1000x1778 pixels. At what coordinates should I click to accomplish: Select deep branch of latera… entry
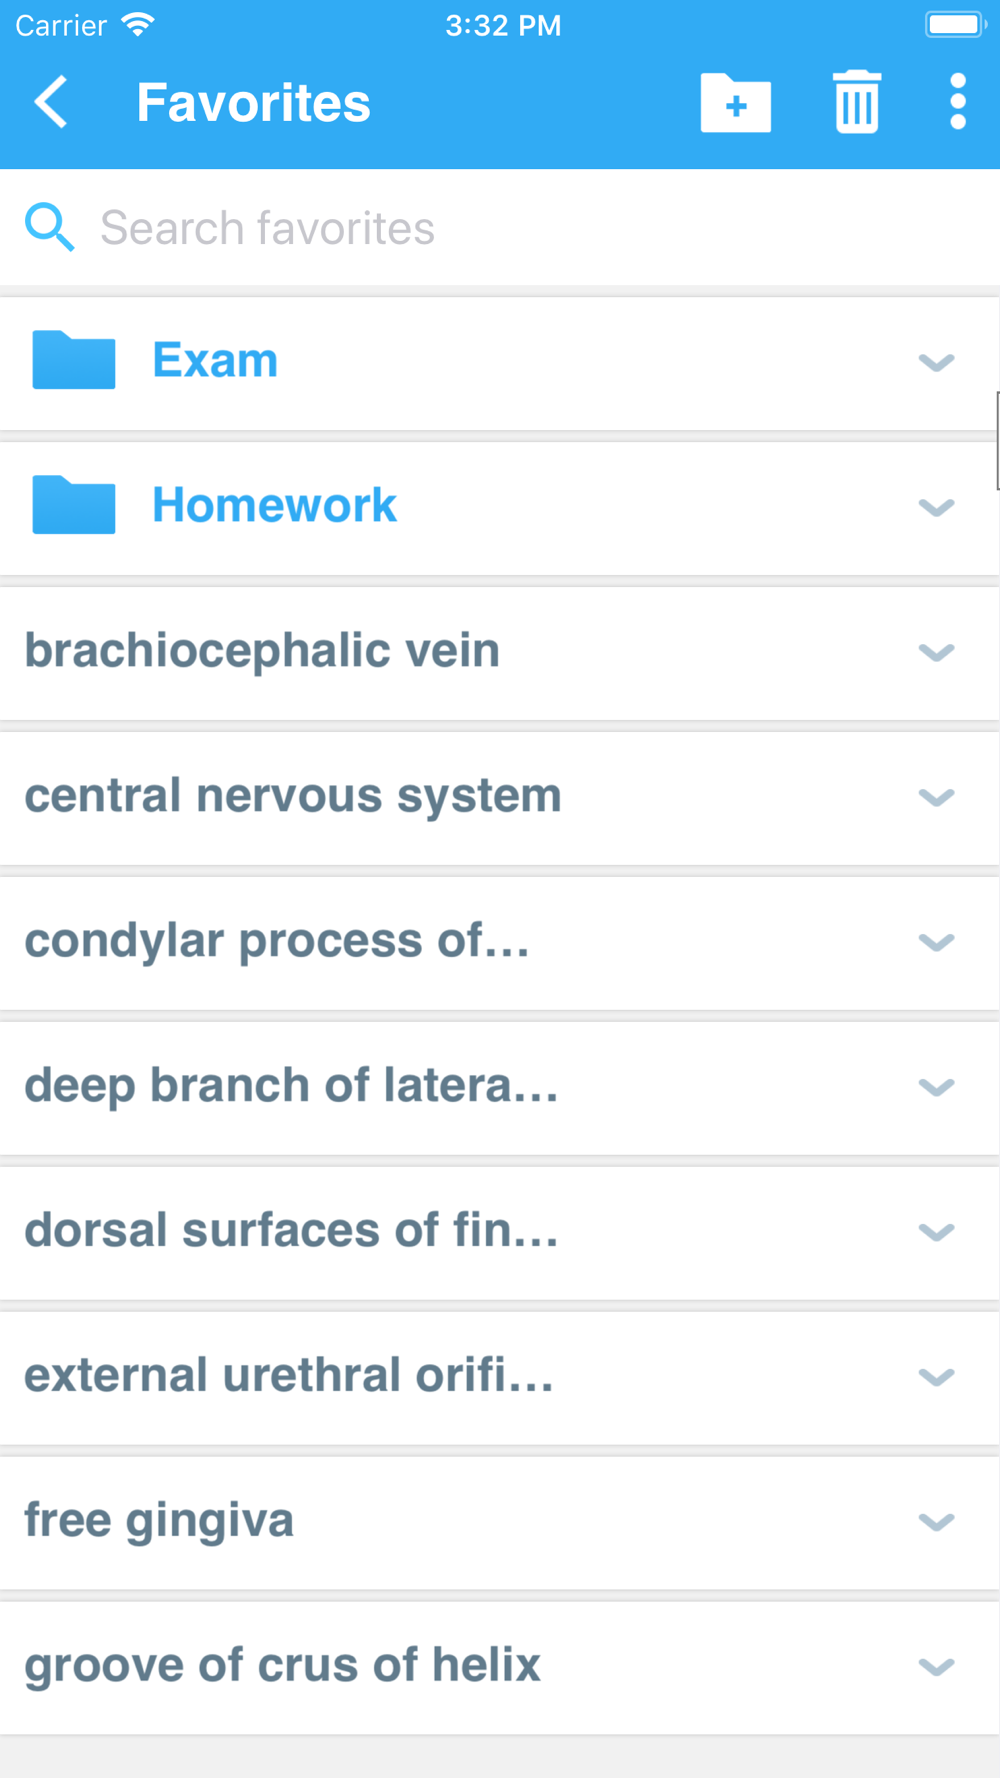(x=291, y=1086)
